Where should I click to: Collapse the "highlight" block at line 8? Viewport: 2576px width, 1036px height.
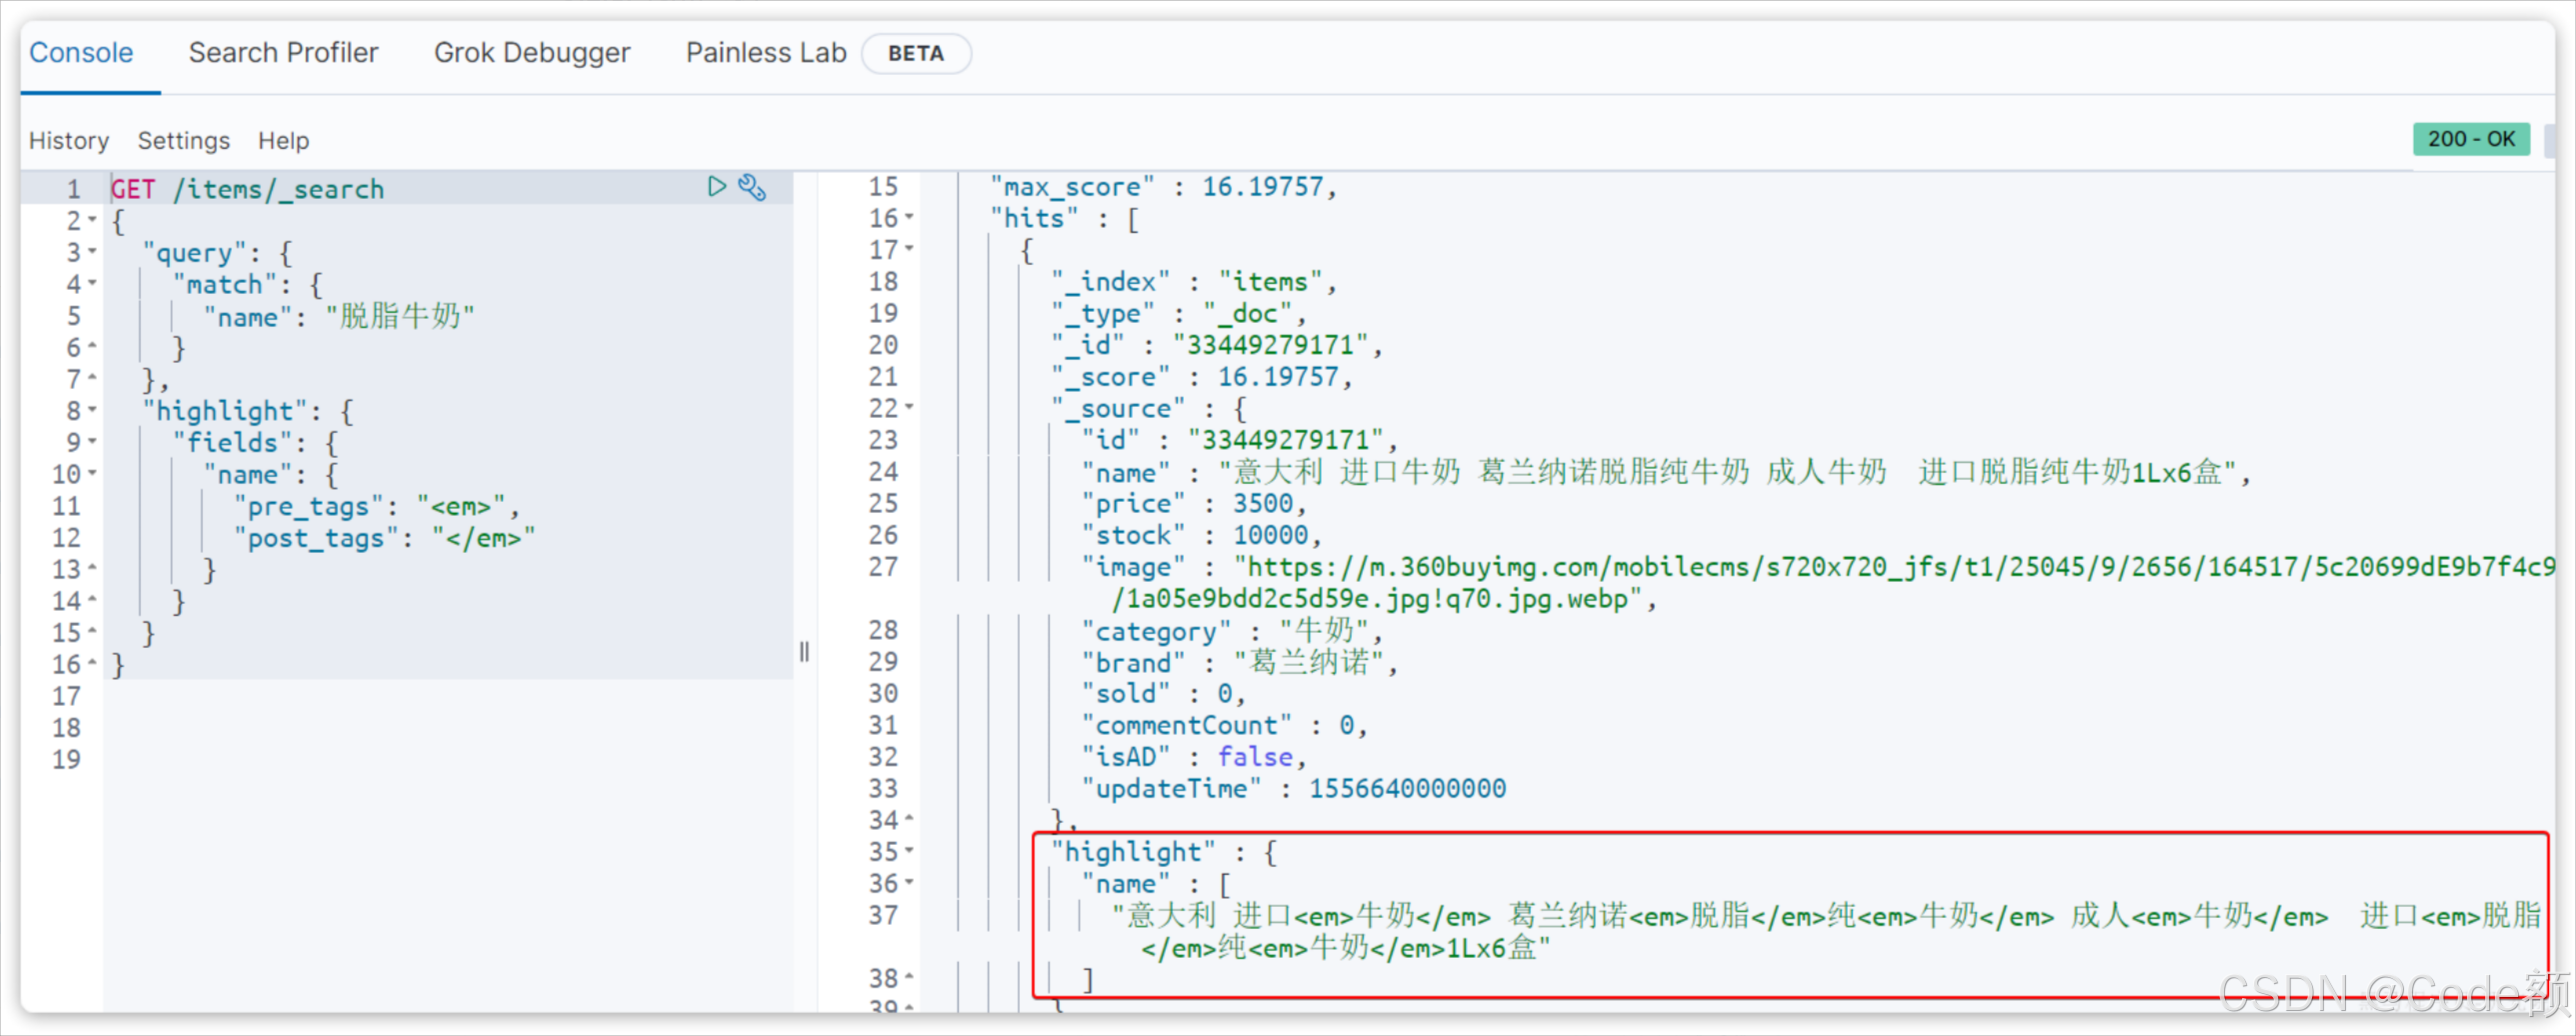tap(93, 410)
